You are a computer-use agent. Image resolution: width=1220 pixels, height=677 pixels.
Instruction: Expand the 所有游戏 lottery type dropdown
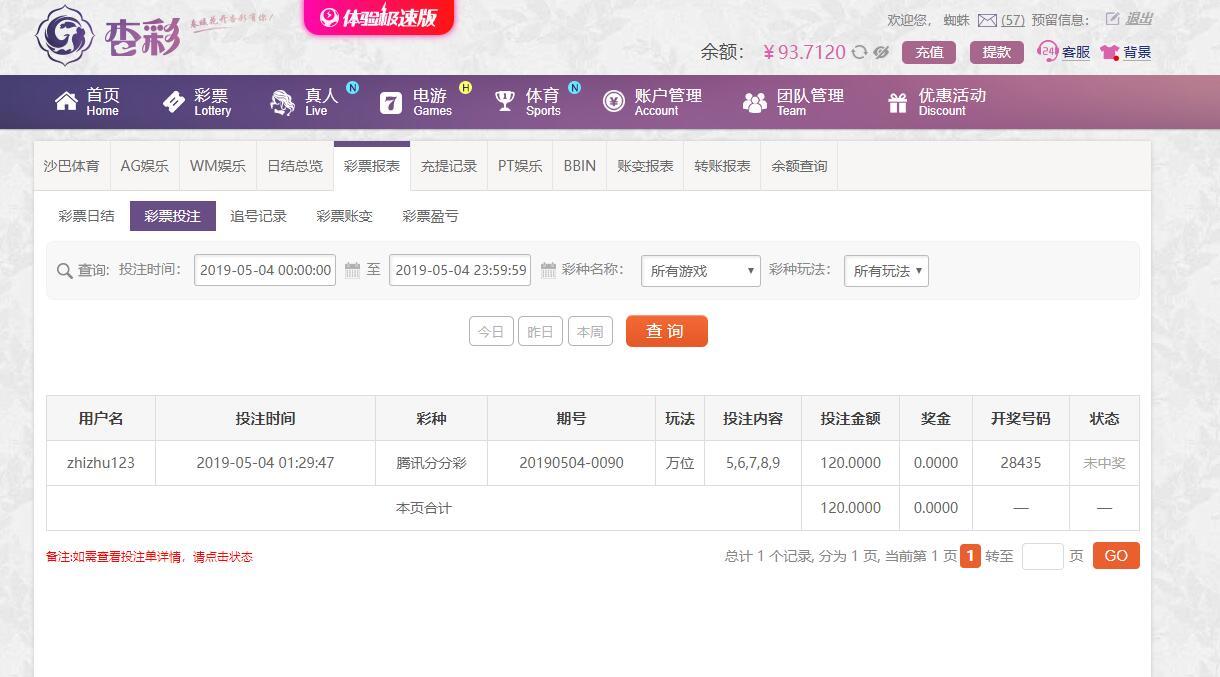coord(700,271)
